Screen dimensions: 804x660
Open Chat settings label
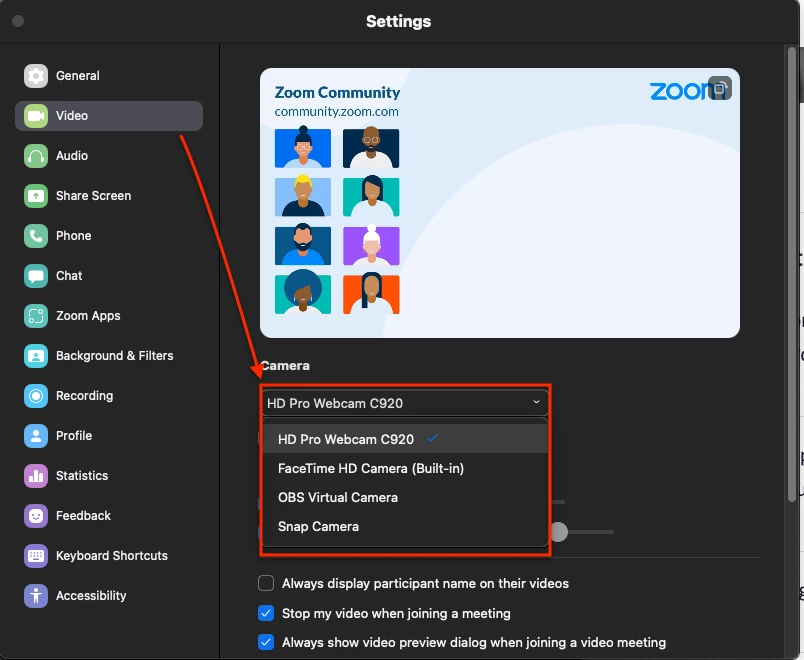pyautogui.click(x=69, y=276)
